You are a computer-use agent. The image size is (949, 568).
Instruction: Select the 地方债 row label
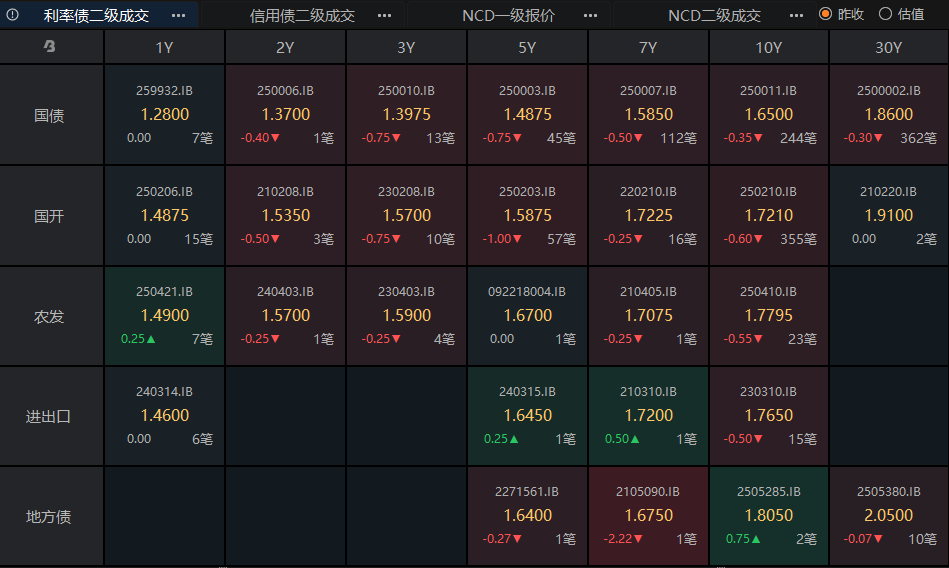point(48,517)
